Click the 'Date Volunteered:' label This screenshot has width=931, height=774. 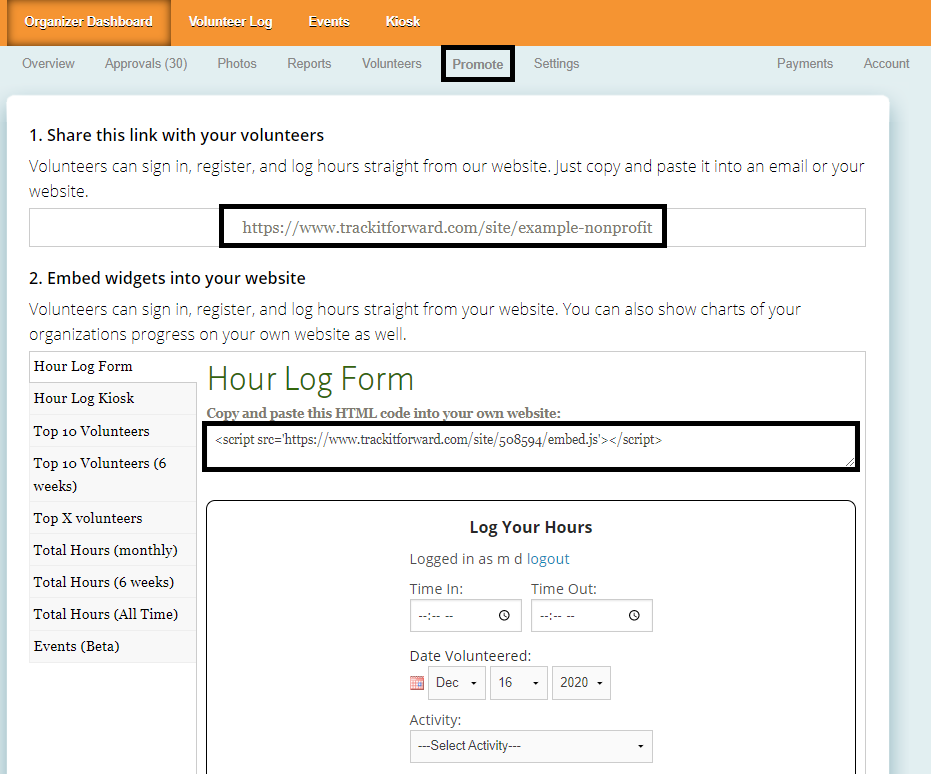coord(470,656)
